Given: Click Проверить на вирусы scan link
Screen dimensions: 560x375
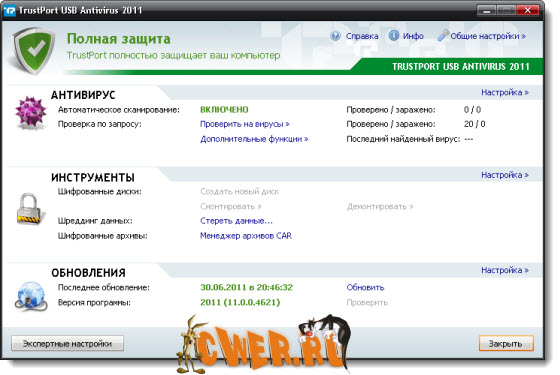Looking at the screenshot, I should click(x=245, y=124).
